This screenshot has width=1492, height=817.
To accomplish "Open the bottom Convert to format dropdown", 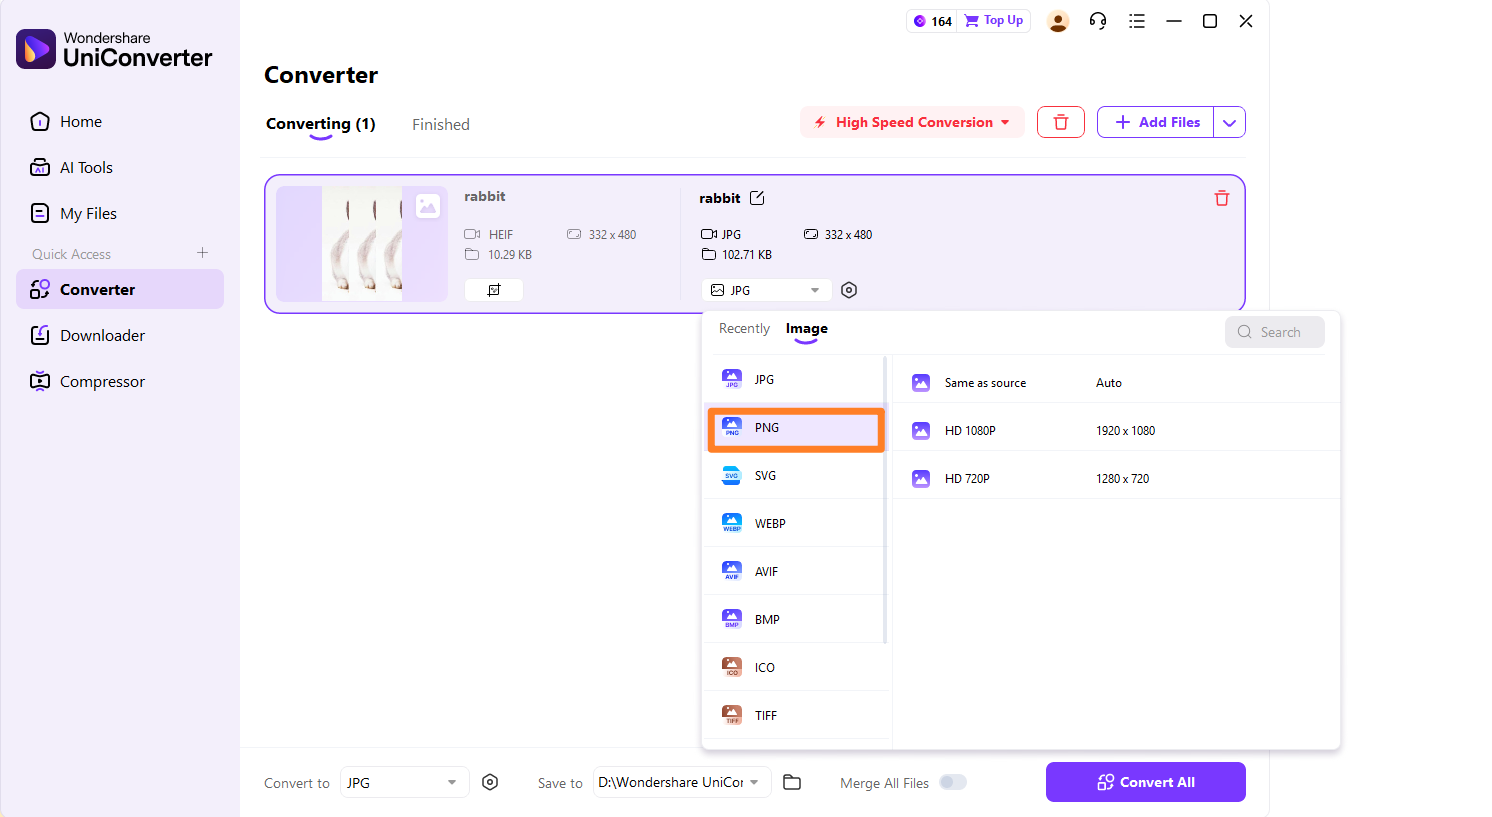I will 404,782.
